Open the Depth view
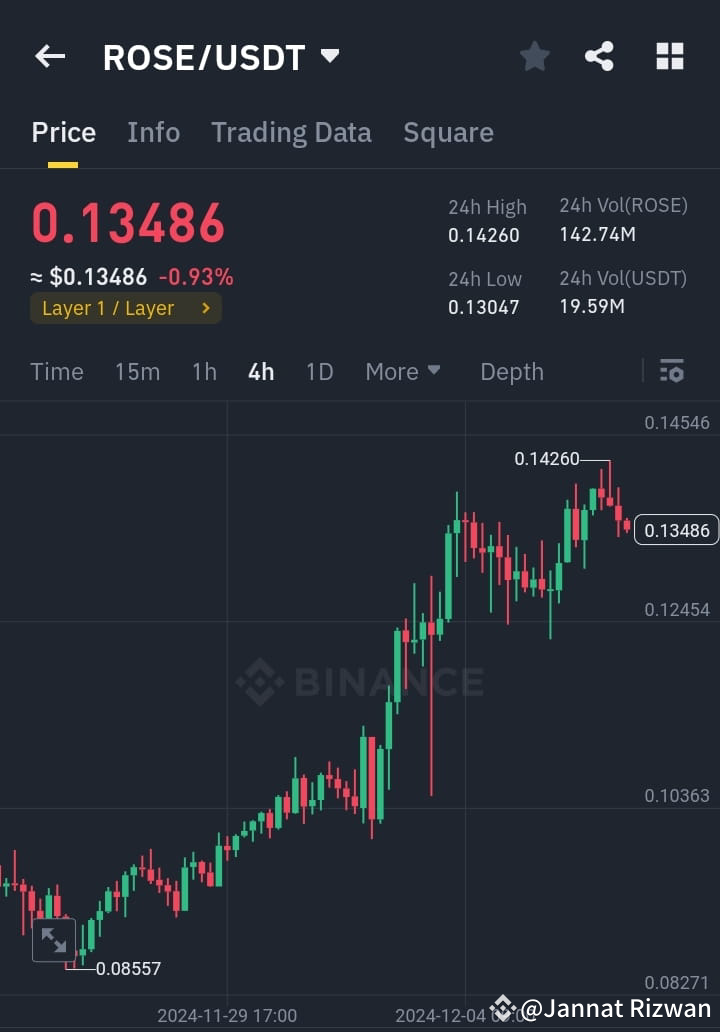Viewport: 720px width, 1032px height. tap(512, 371)
